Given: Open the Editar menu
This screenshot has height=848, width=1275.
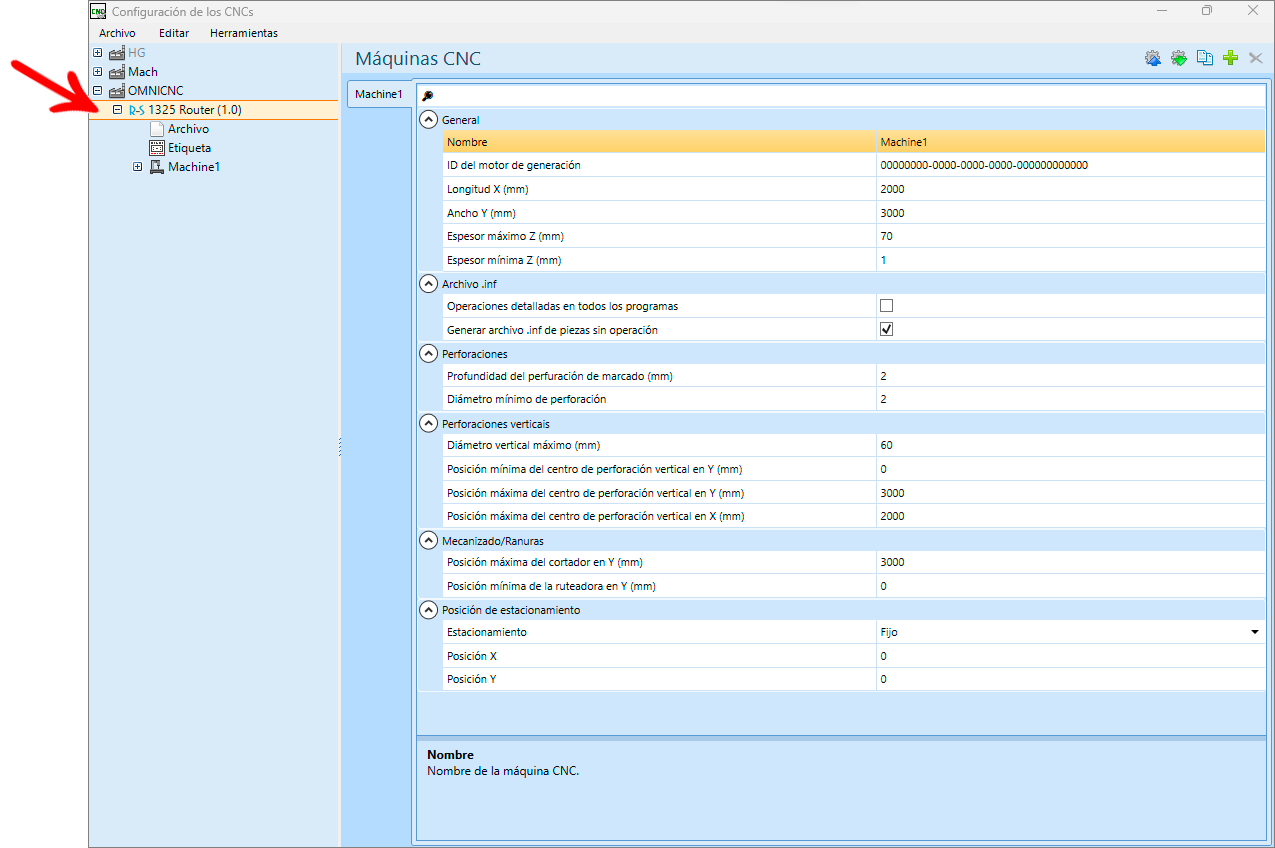Looking at the screenshot, I should (x=174, y=33).
